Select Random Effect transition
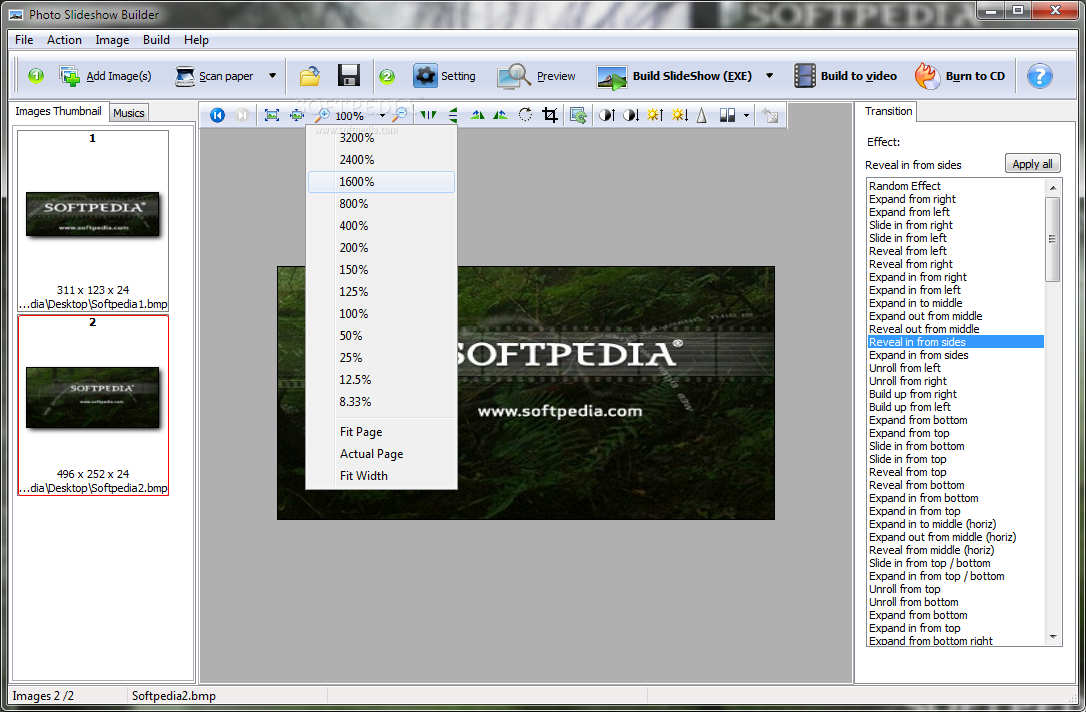The width and height of the screenshot is (1086, 712). [x=956, y=186]
